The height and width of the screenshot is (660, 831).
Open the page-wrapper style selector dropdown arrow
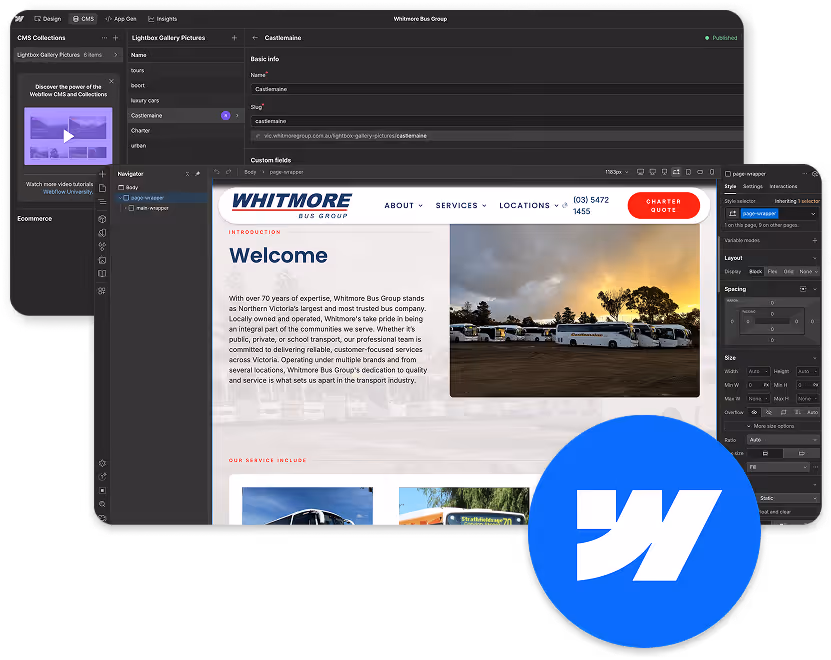click(813, 214)
